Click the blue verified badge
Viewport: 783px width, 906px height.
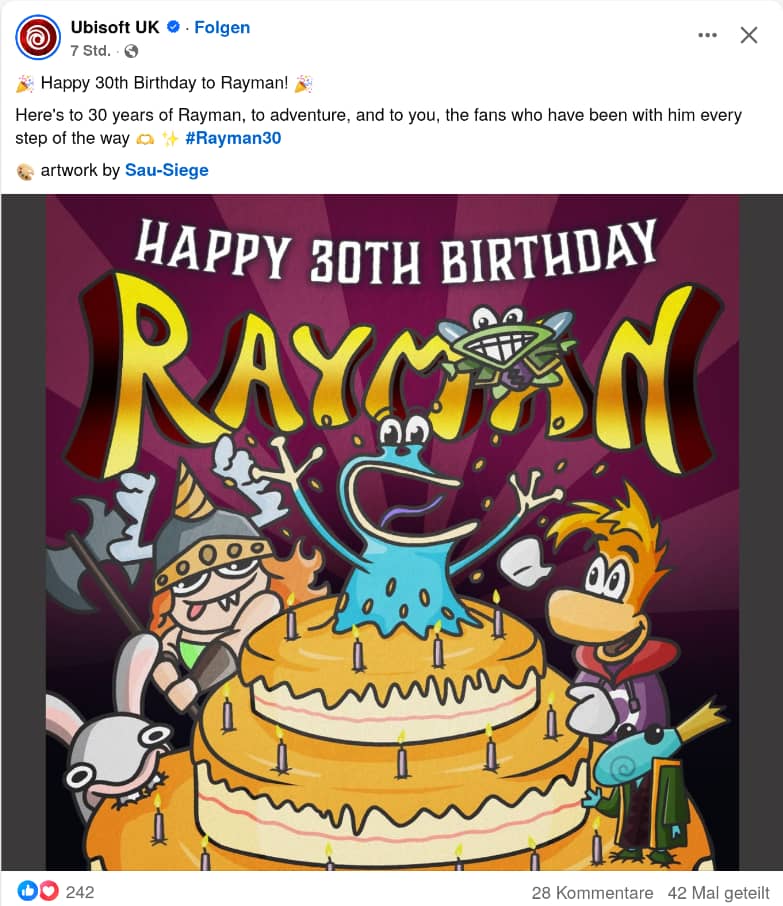[x=173, y=27]
